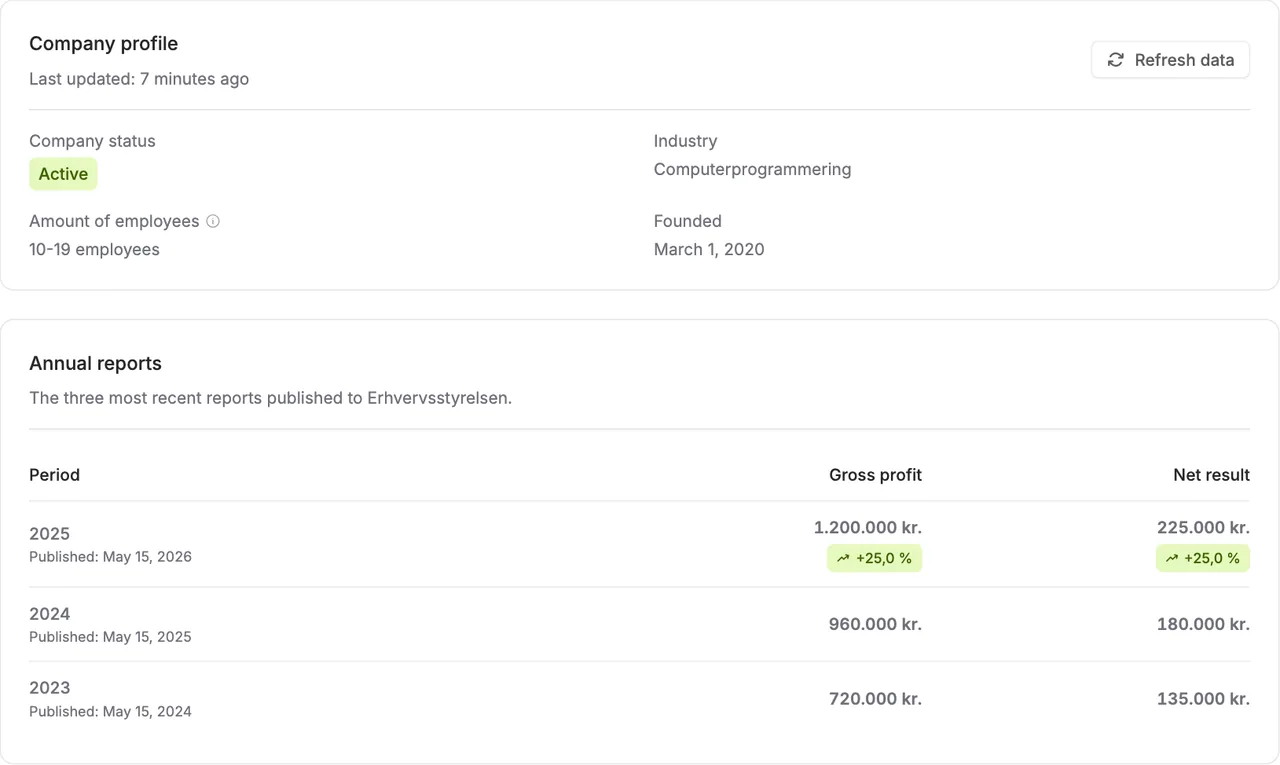The image size is (1280, 765).
Task: Click trend arrow icon under 1.200.000 kr.
Action: [843, 558]
